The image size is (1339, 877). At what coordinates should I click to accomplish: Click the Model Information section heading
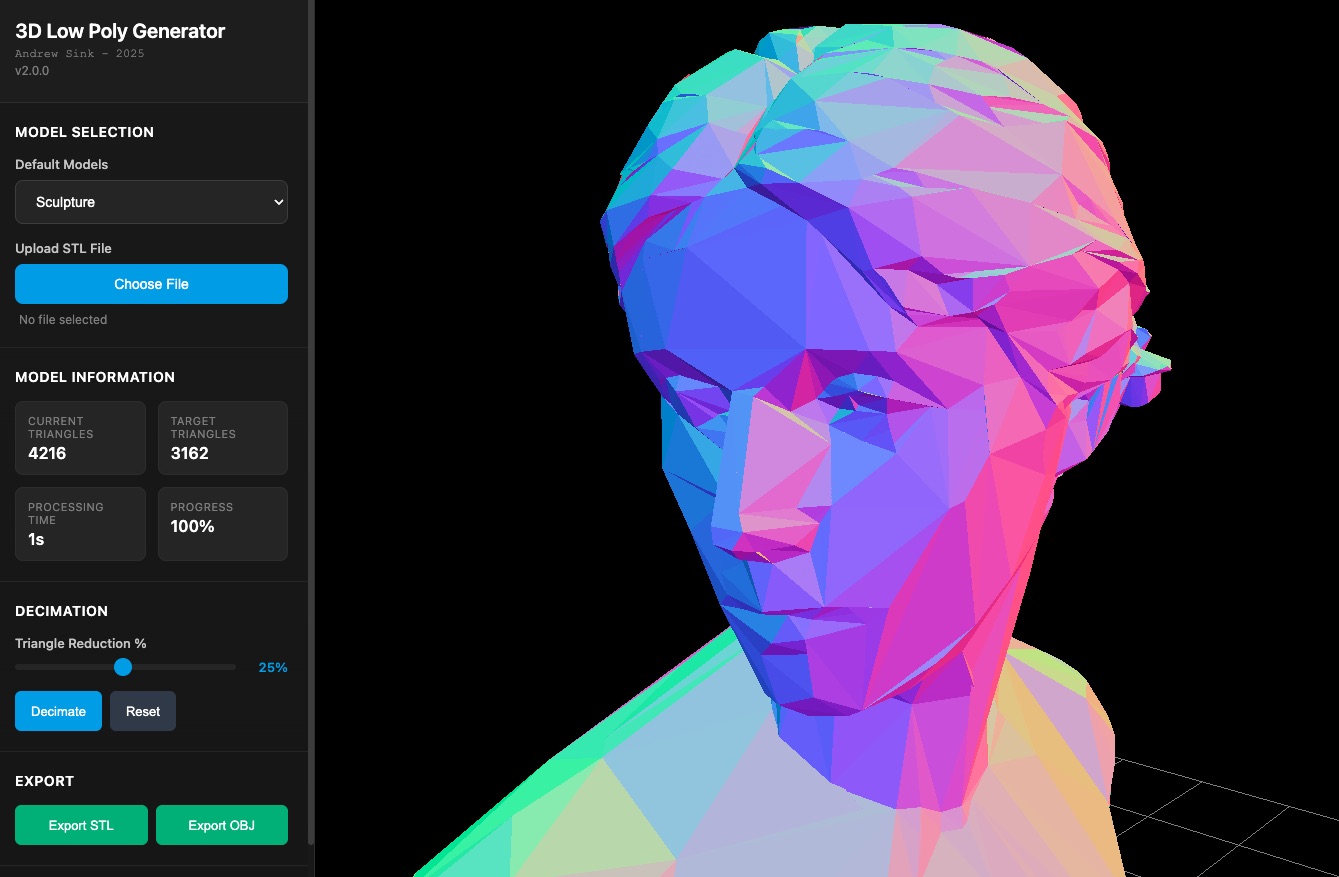95,377
